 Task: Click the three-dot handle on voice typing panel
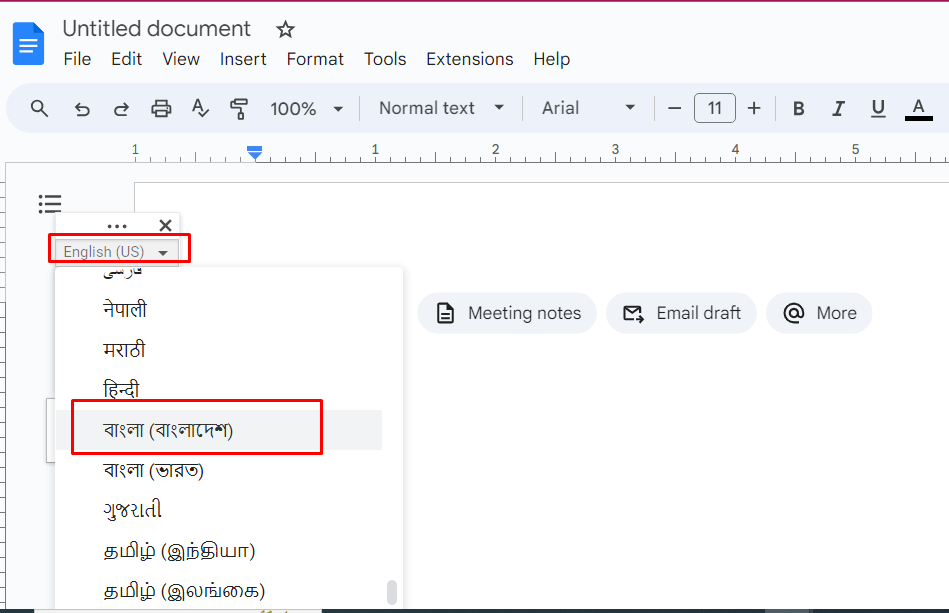(x=117, y=226)
